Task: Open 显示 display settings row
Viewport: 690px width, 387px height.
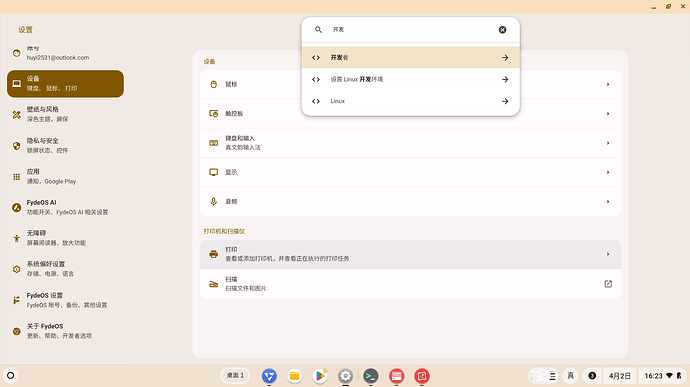Action: pos(410,172)
